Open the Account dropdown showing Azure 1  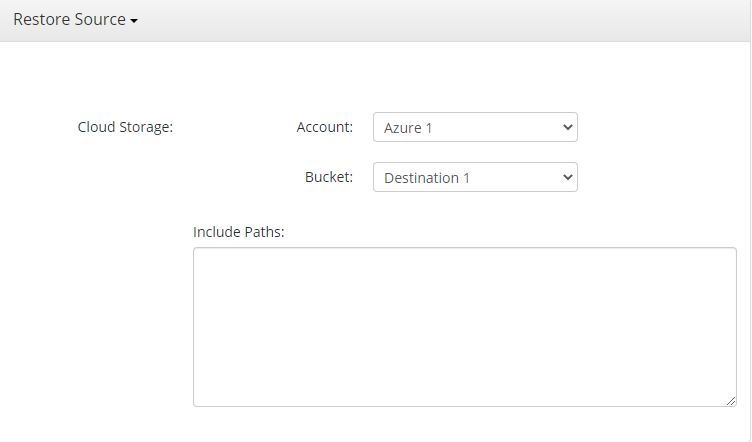(475, 127)
